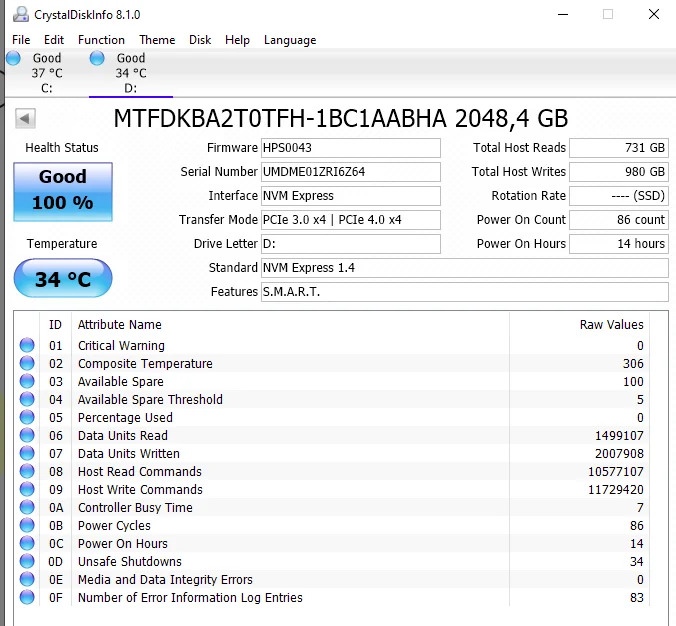Screen dimensions: 676x626
Task: Click the blue status orb for drive D:
Action: click(x=97, y=58)
